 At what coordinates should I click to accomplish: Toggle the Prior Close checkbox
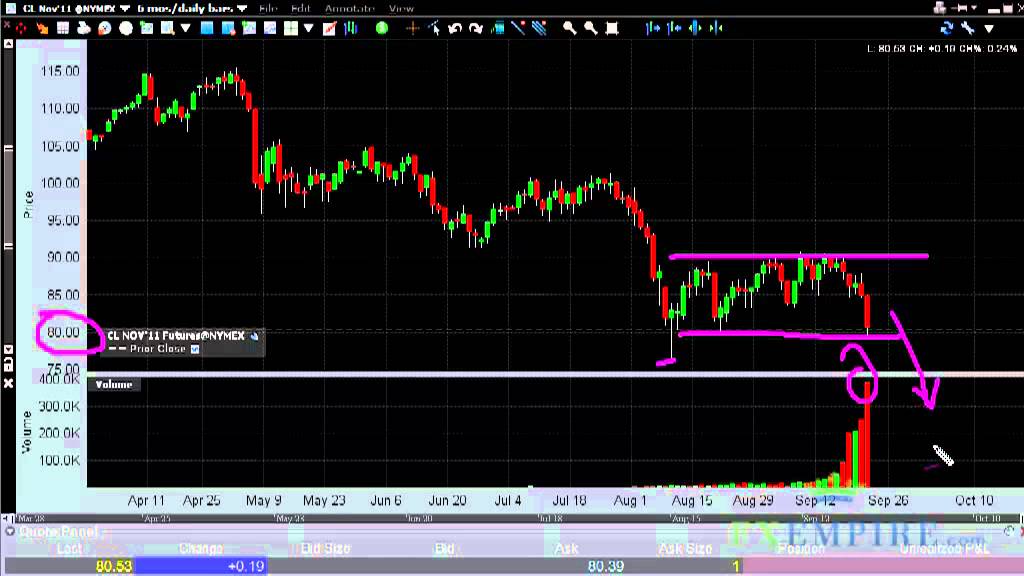pyautogui.click(x=195, y=349)
